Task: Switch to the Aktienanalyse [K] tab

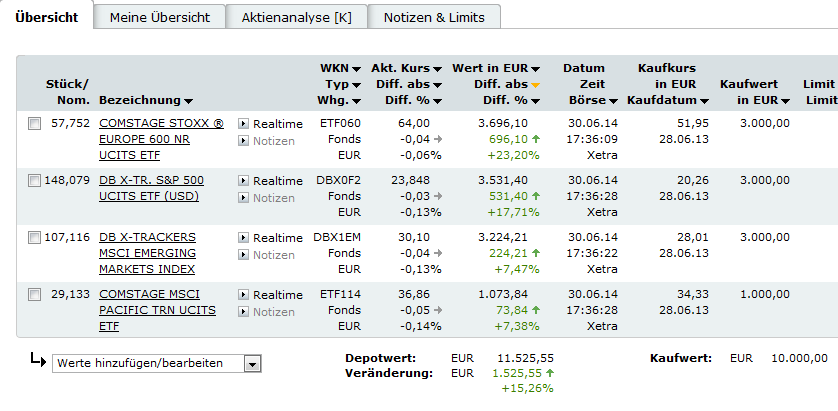Action: coord(297,17)
